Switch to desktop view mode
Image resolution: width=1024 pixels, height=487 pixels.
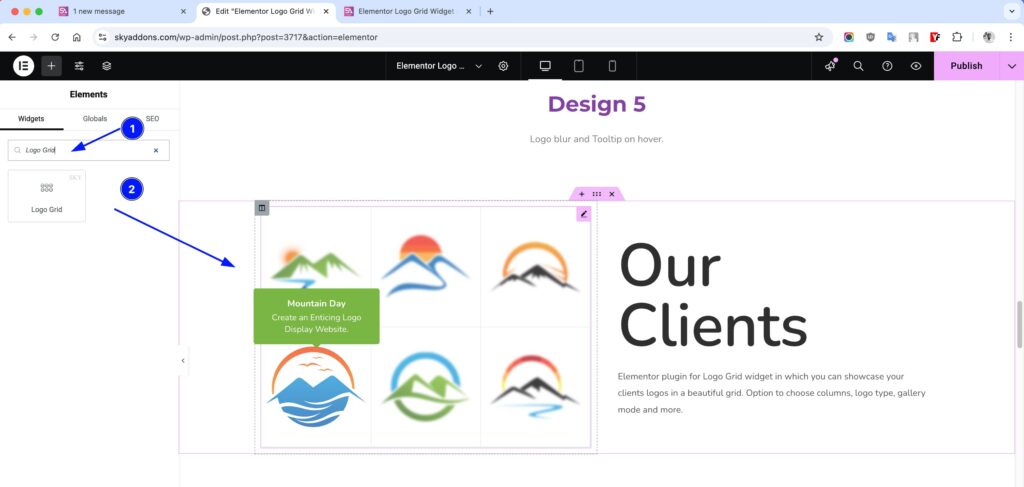[545, 66]
